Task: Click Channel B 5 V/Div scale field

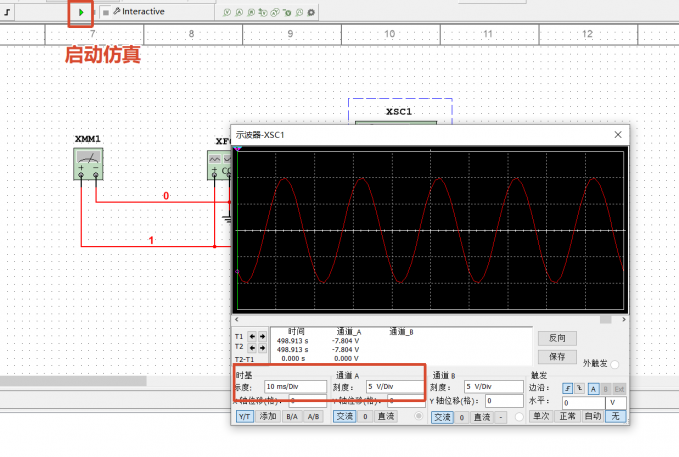Action: point(494,386)
